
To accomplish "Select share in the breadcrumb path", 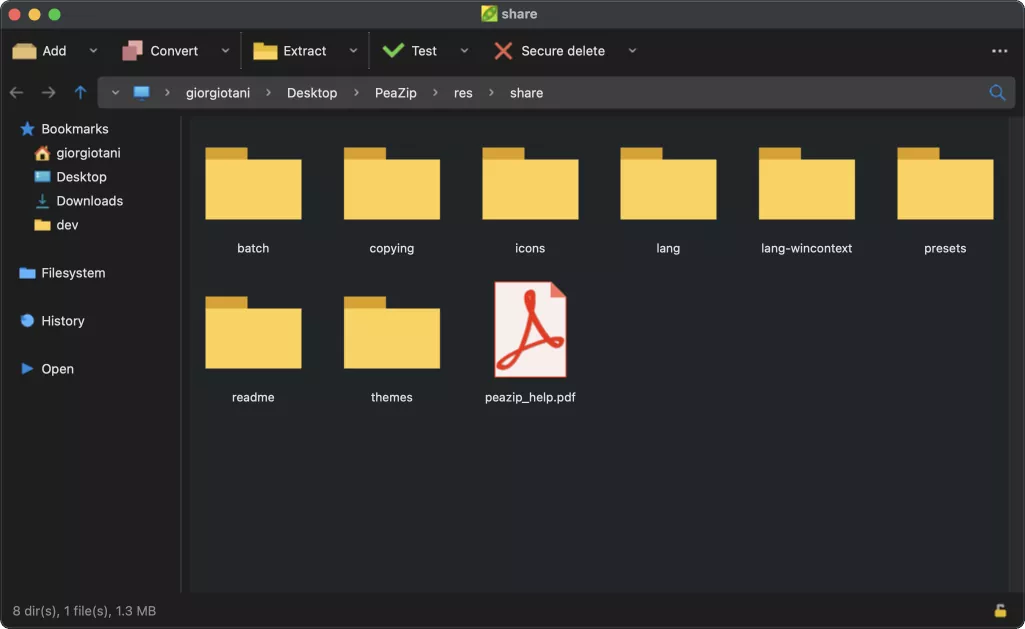I will click(526, 93).
